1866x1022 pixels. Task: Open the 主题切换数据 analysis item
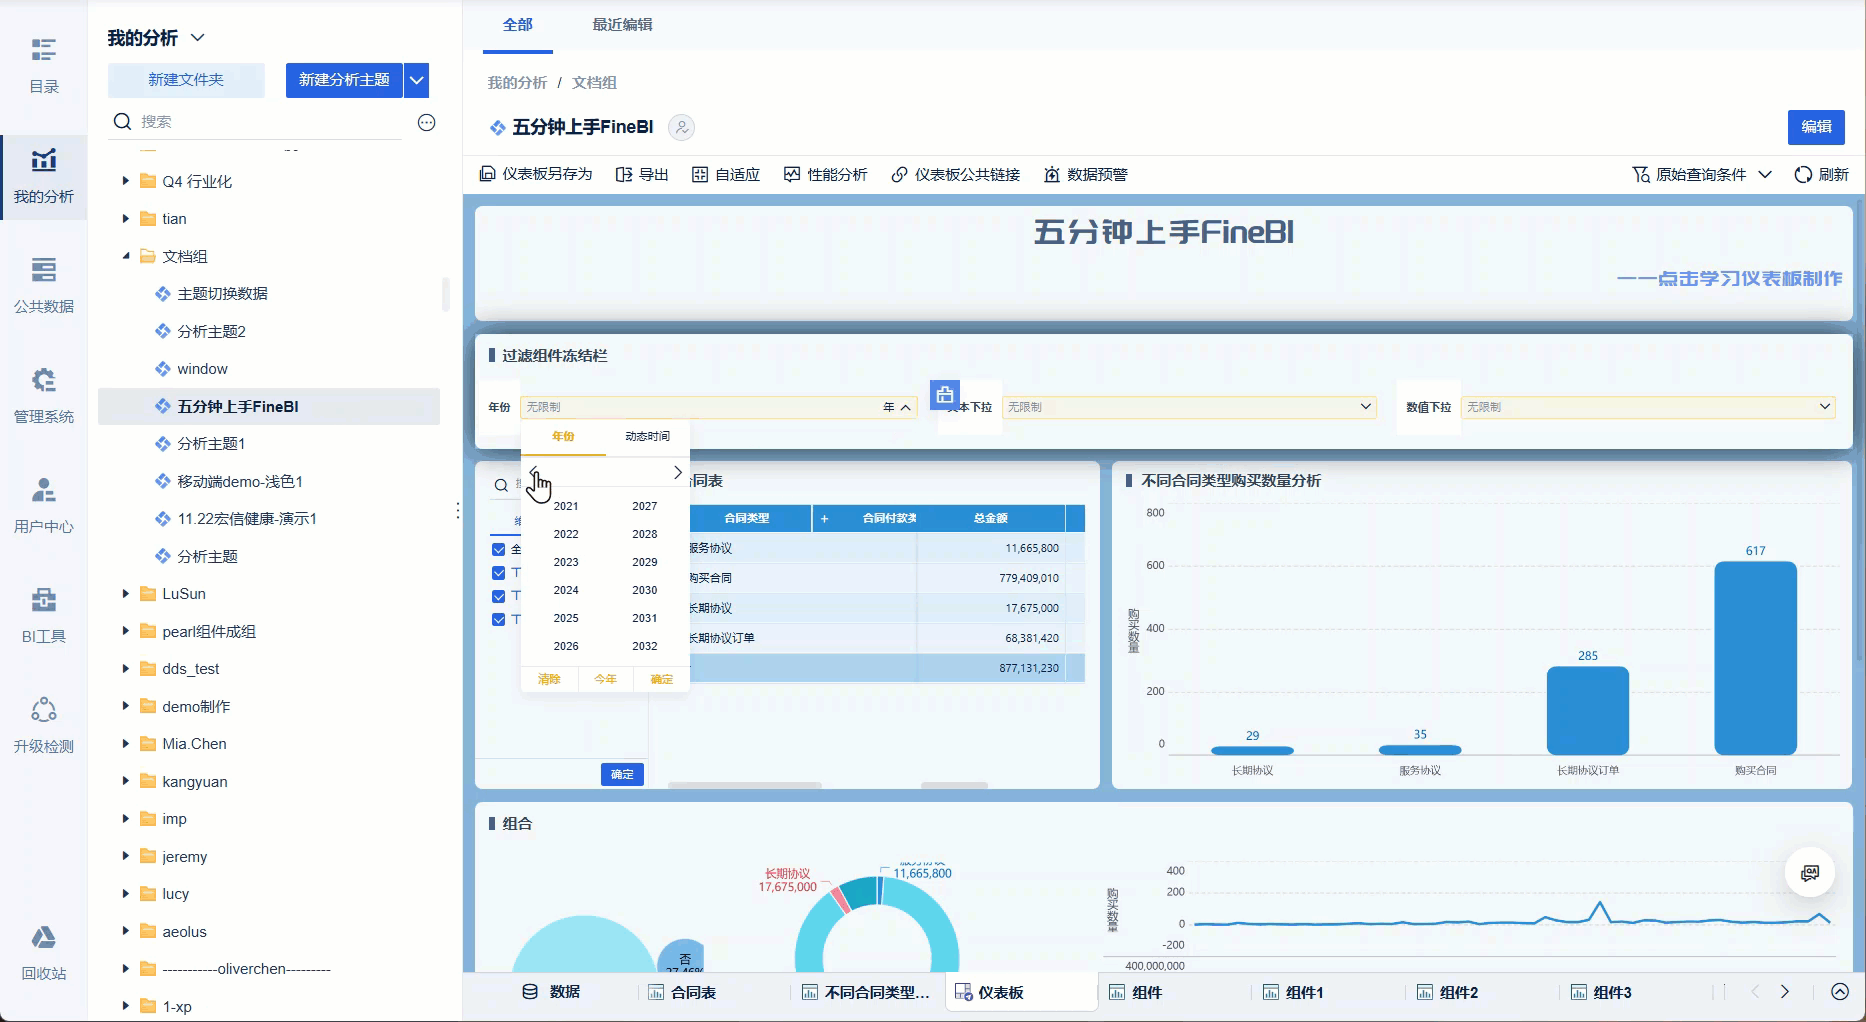click(222, 294)
